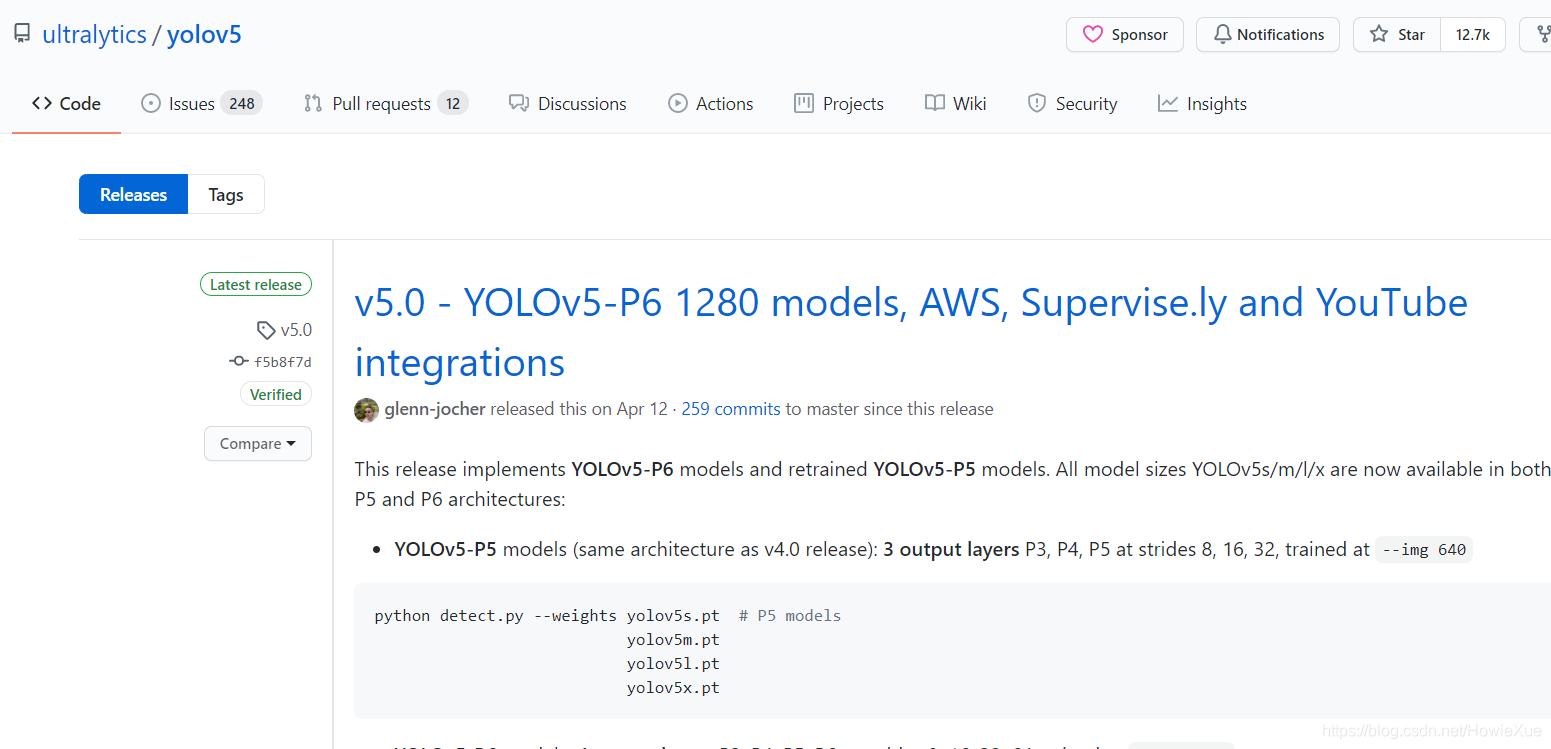The image size is (1551, 749).
Task: Open the ultralytics owner link
Action: 94,35
